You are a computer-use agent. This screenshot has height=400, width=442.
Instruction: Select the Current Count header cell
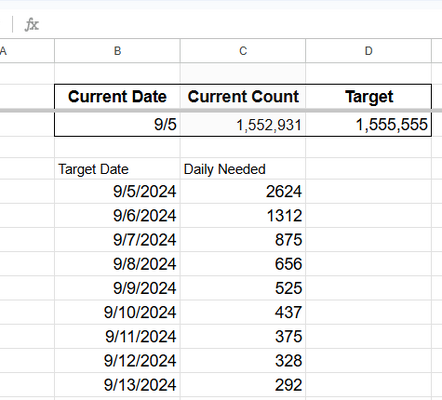coord(243,97)
